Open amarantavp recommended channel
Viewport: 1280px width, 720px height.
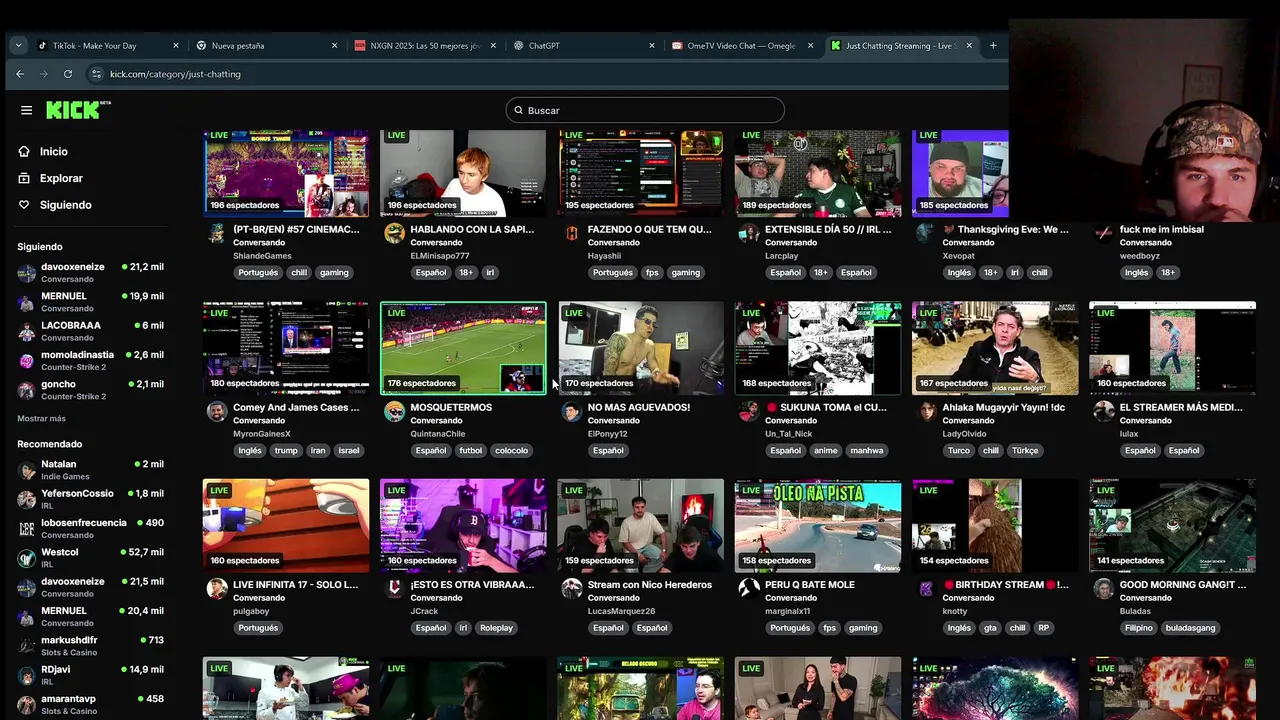point(90,704)
